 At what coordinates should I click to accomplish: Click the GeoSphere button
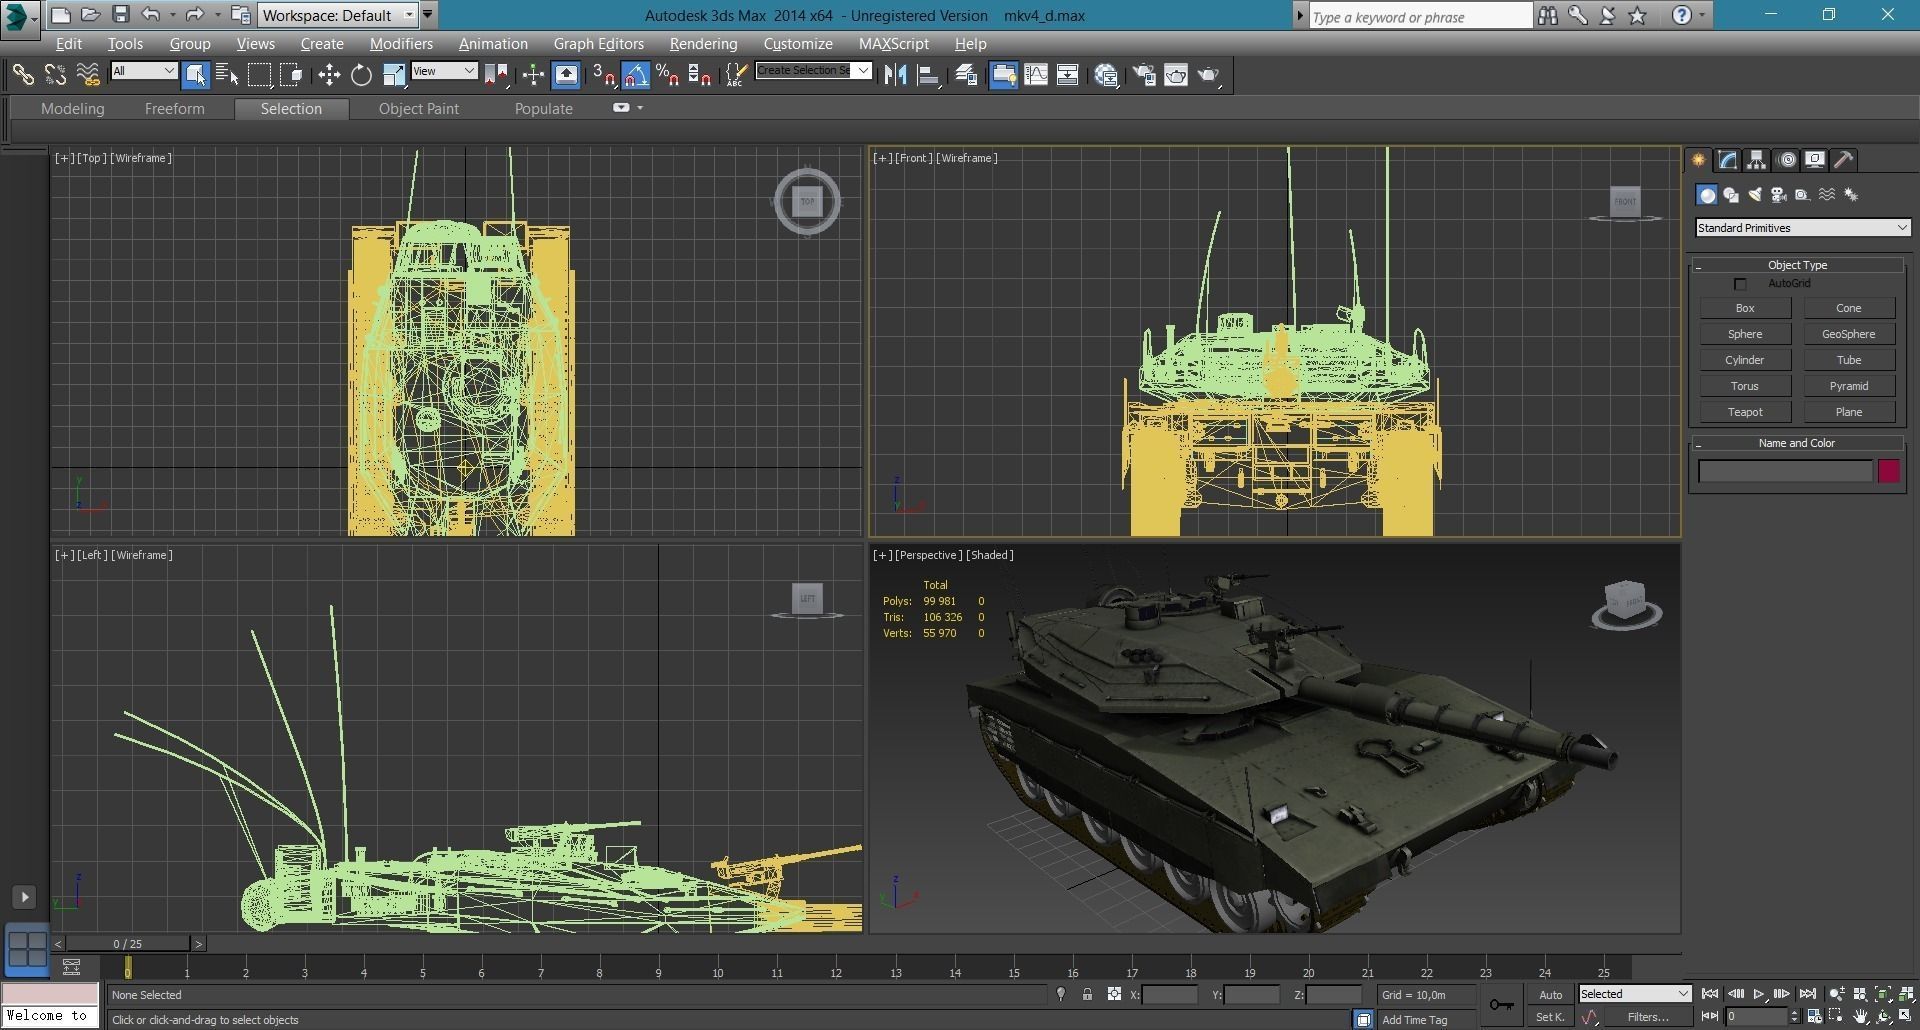pyautogui.click(x=1849, y=334)
